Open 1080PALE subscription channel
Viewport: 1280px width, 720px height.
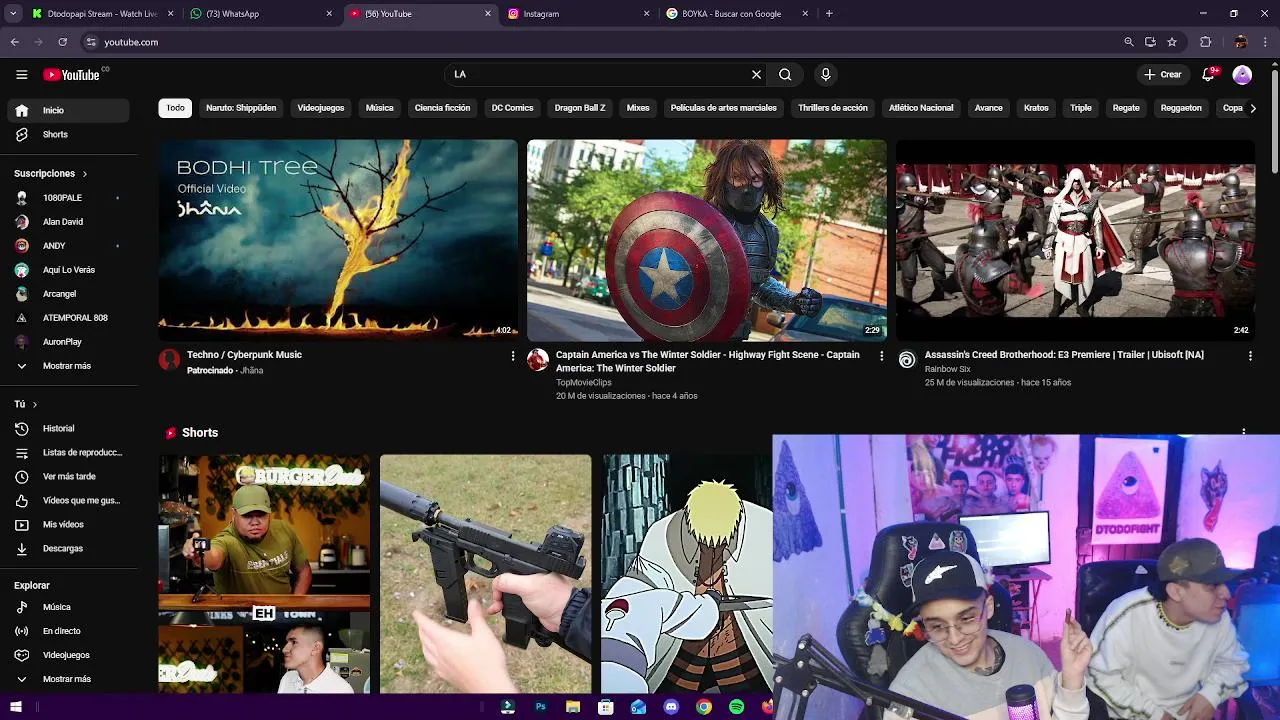point(67,198)
